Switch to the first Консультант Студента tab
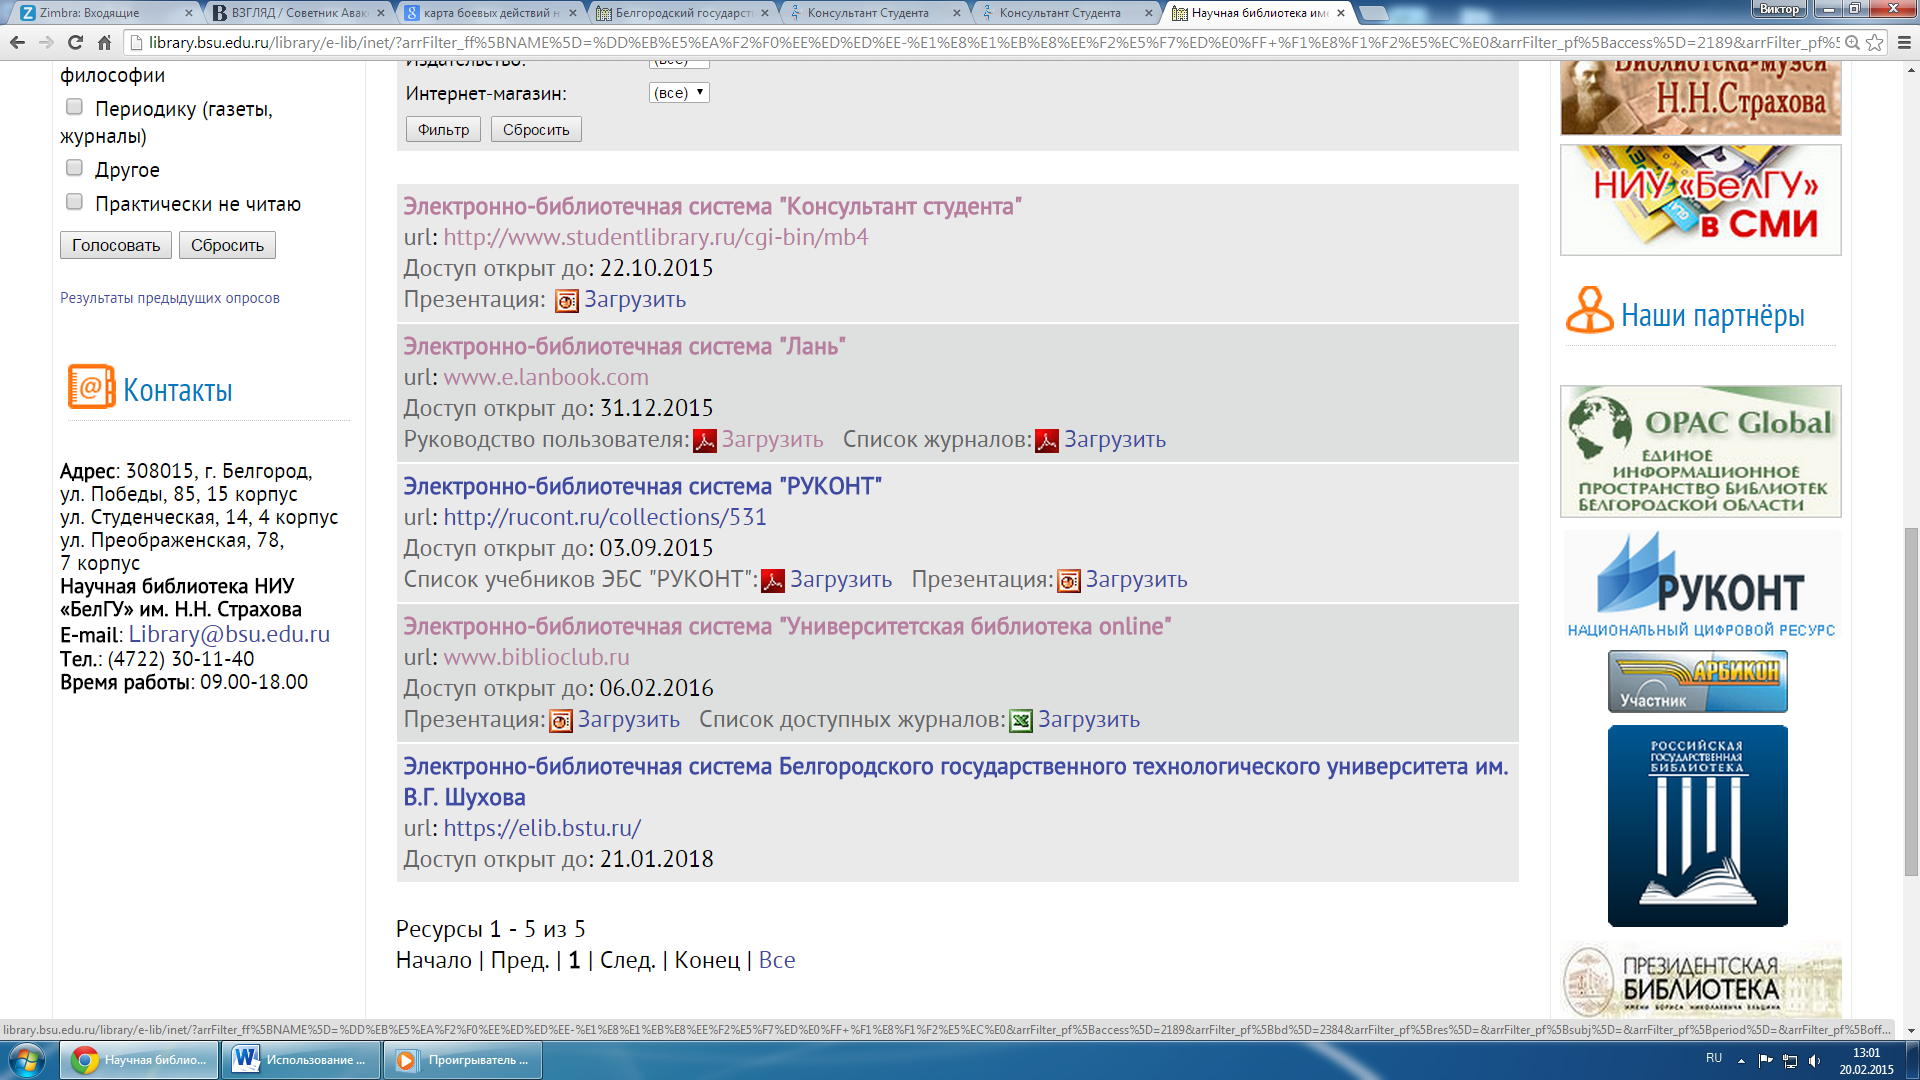Image resolution: width=1920 pixels, height=1080 pixels. pos(874,13)
